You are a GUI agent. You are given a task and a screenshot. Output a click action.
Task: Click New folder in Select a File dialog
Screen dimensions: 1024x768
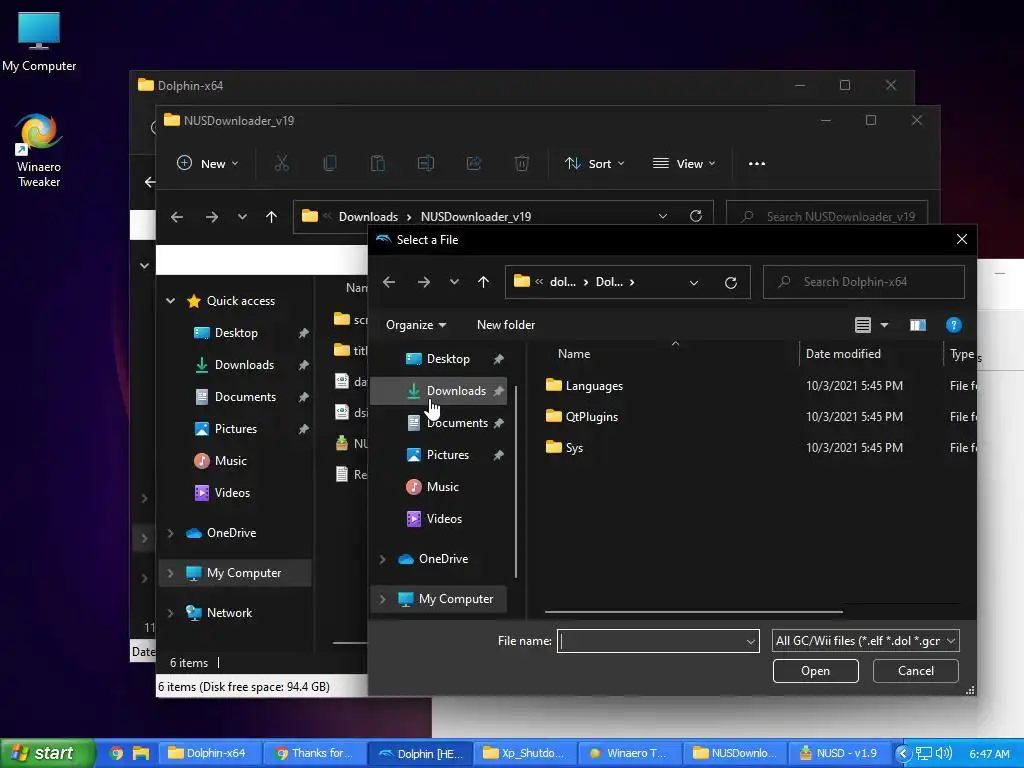pyautogui.click(x=506, y=325)
